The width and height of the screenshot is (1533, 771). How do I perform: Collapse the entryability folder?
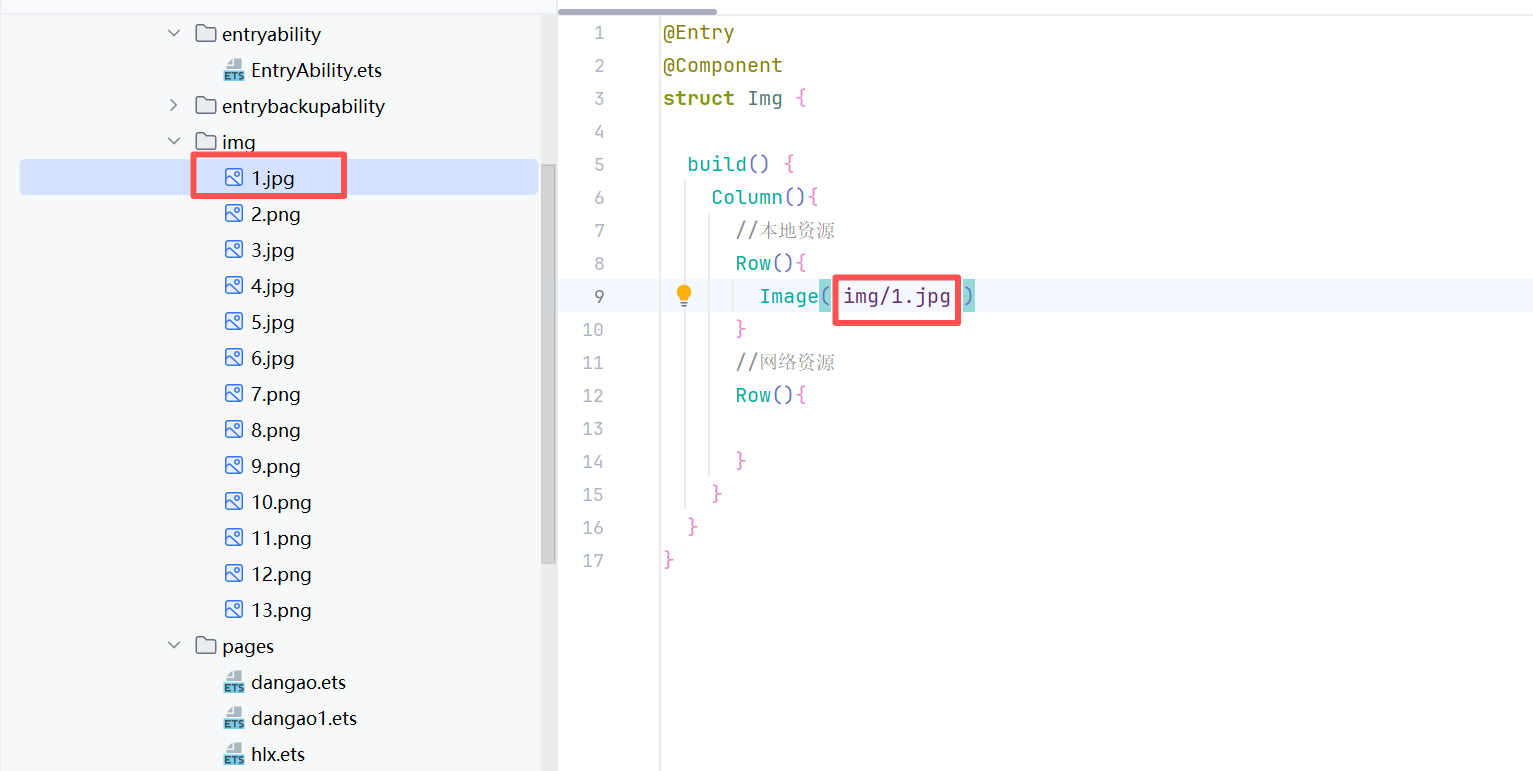click(174, 33)
